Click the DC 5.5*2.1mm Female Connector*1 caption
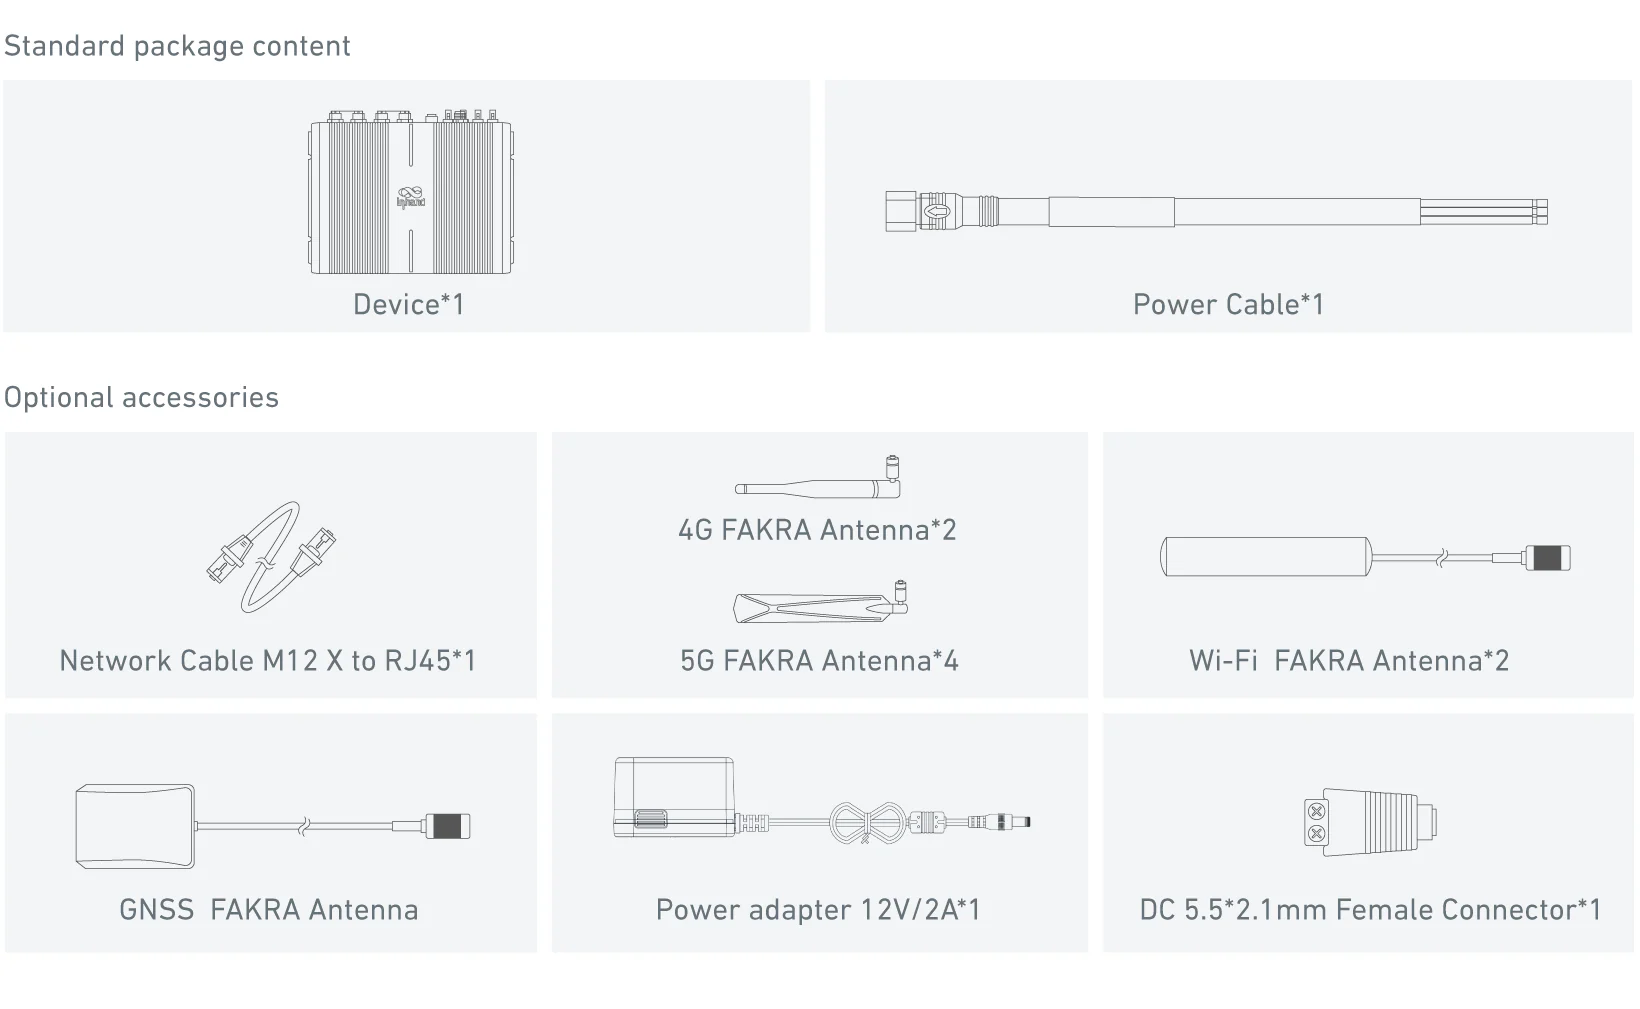Image resolution: width=1640 pixels, height=1009 pixels. point(1371,909)
